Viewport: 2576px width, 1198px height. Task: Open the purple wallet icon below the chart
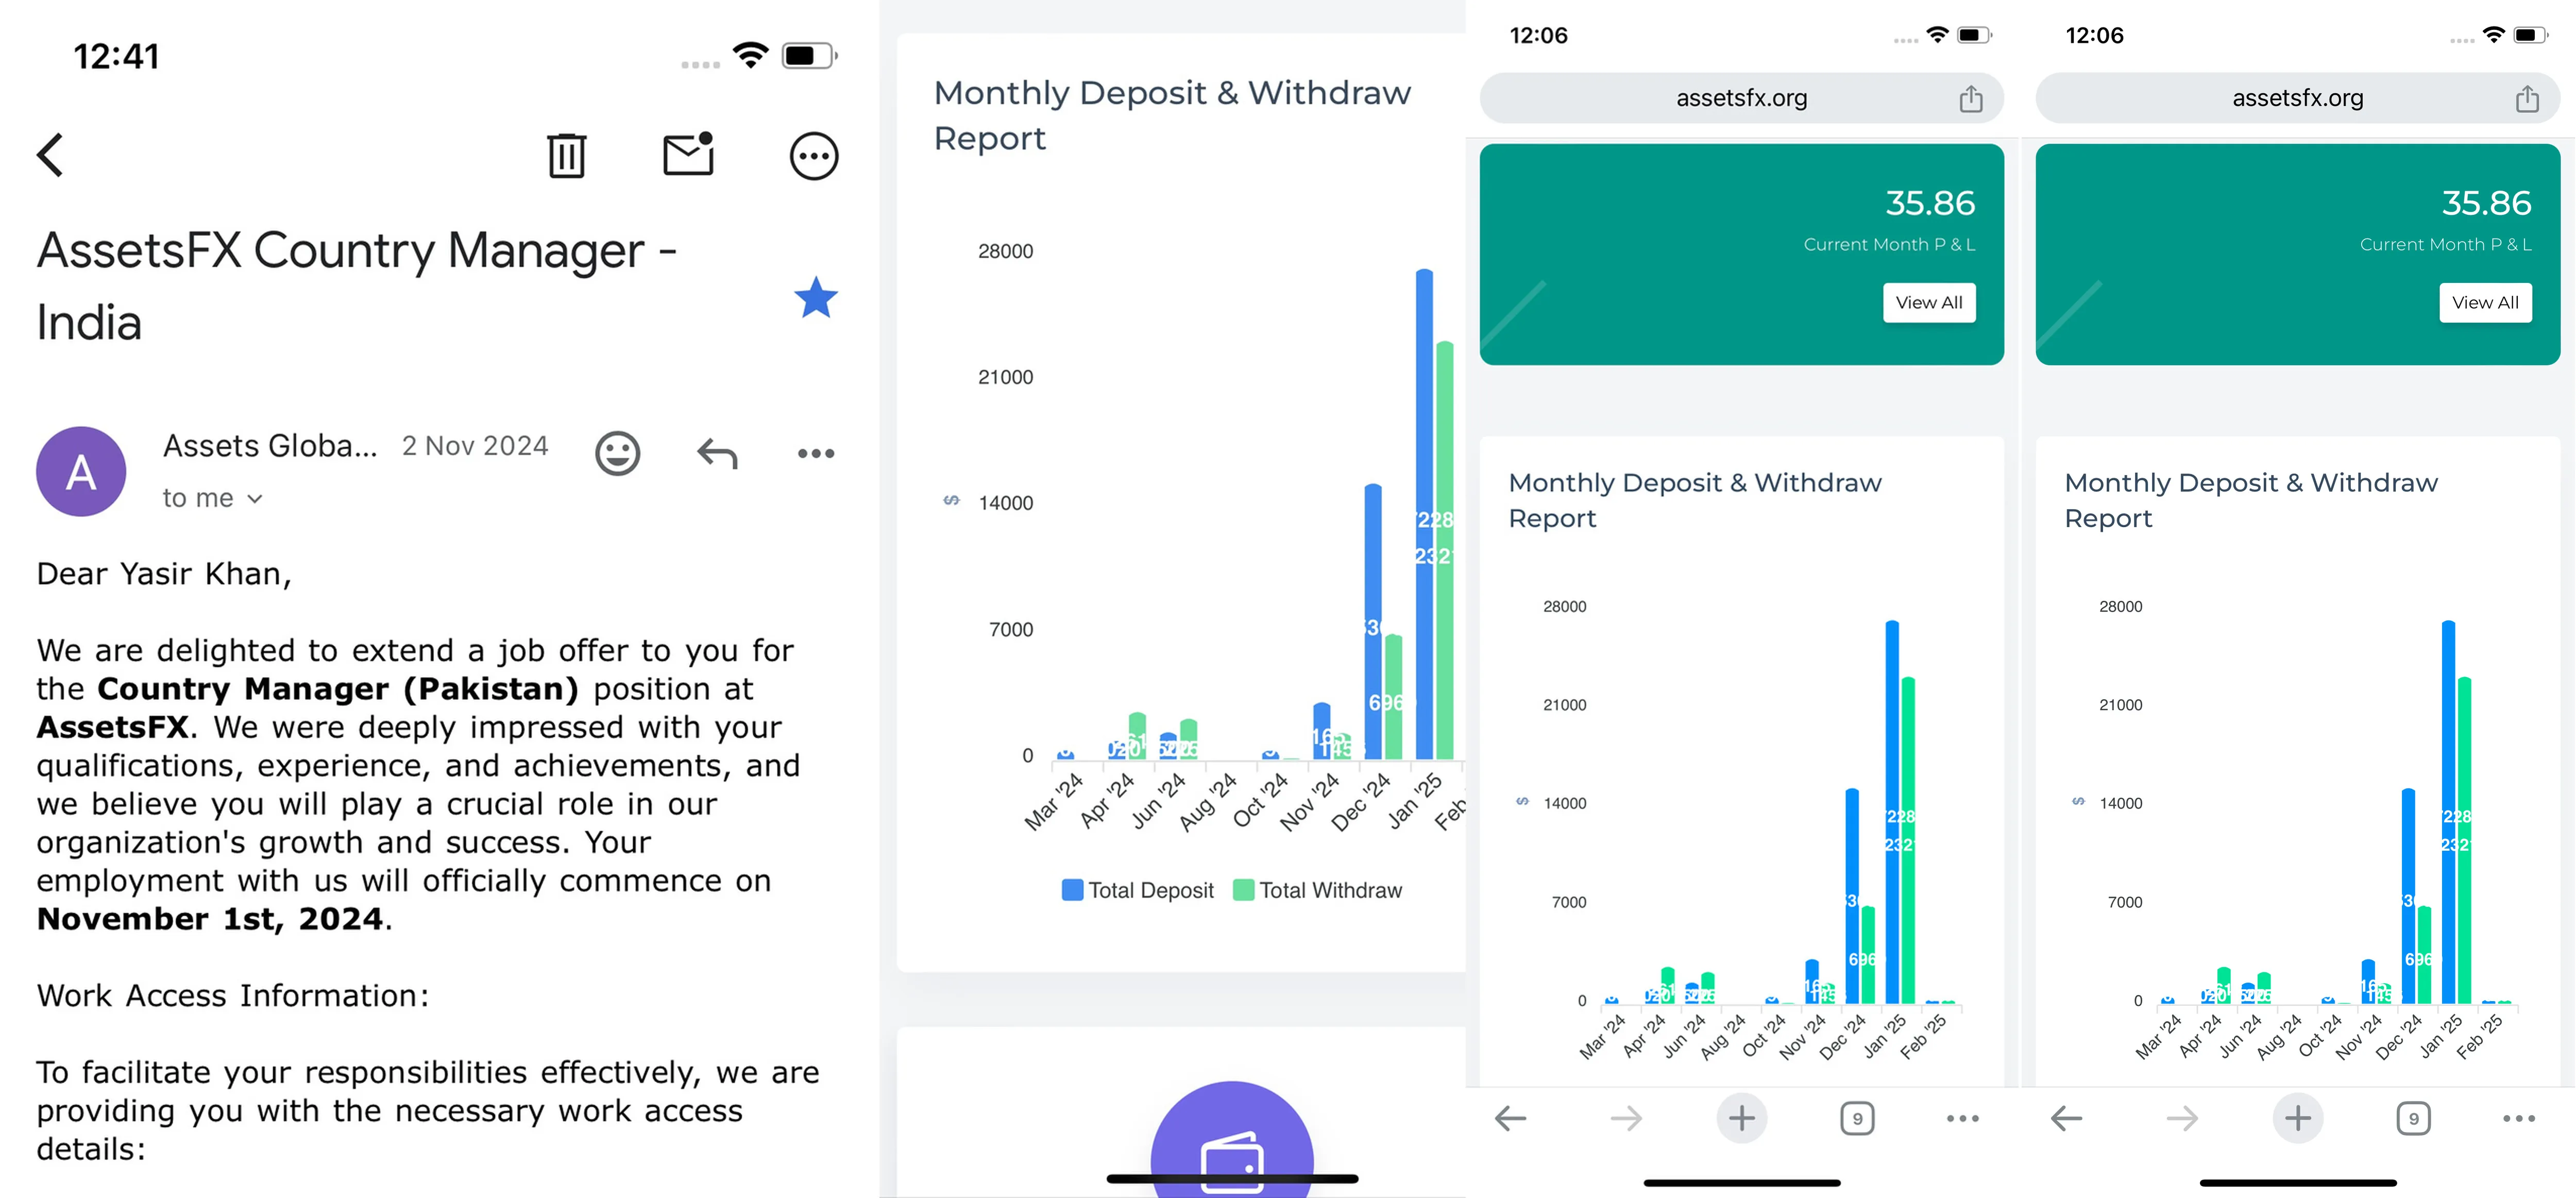click(1232, 1140)
